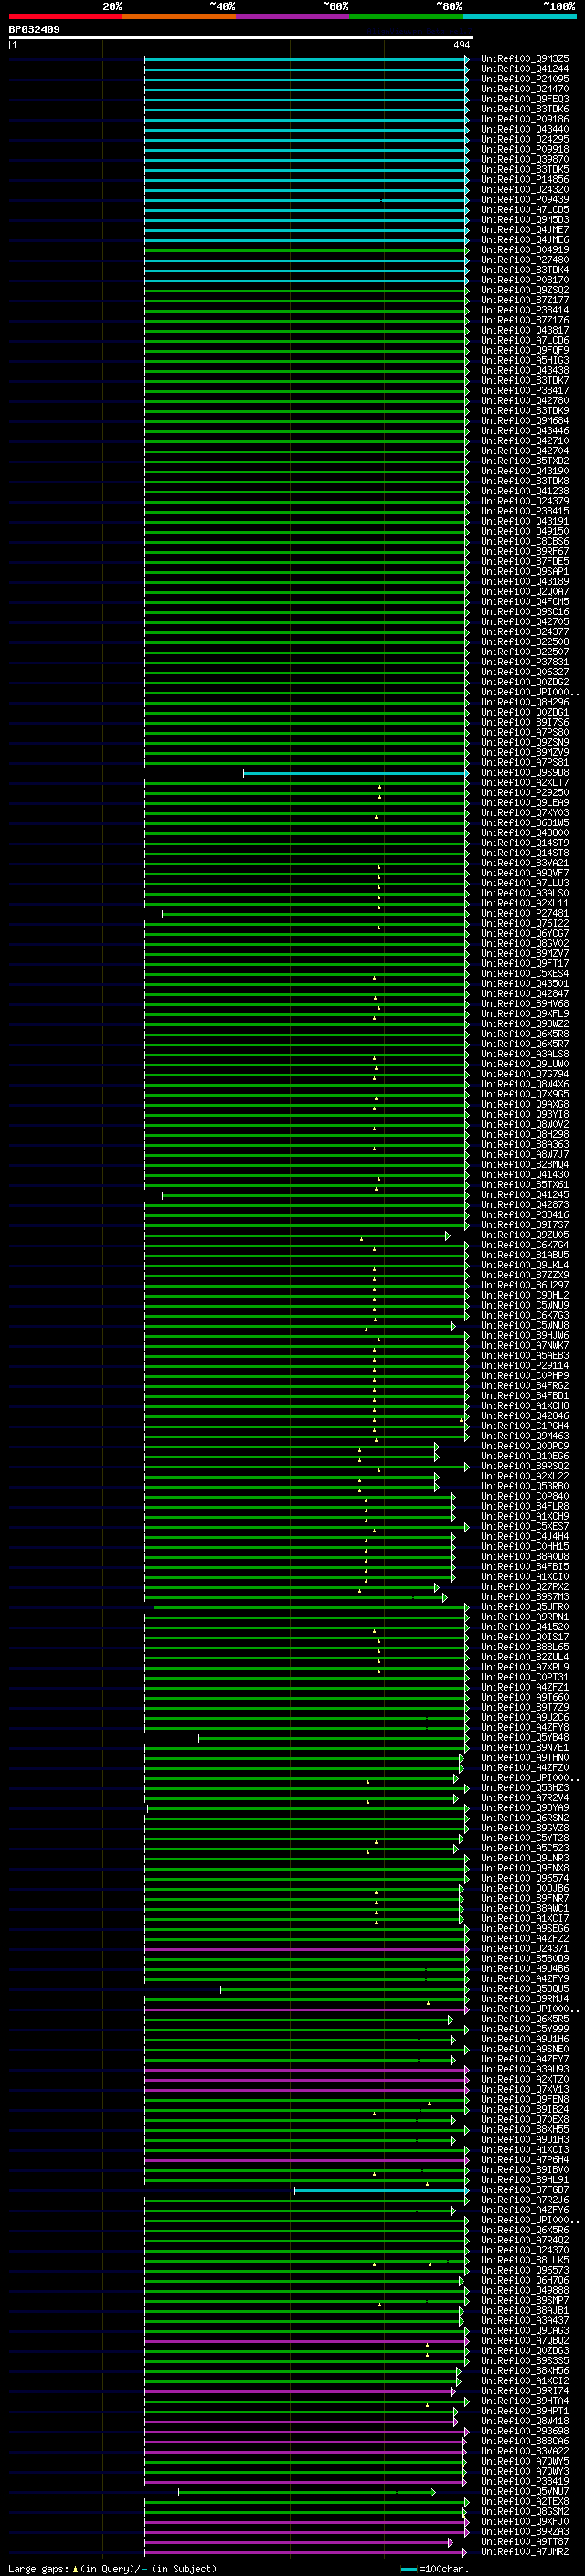Image resolution: width=585 pixels, height=2576 pixels.
Task: Click label UniRef100_B8LLK5
Action: point(525,2261)
